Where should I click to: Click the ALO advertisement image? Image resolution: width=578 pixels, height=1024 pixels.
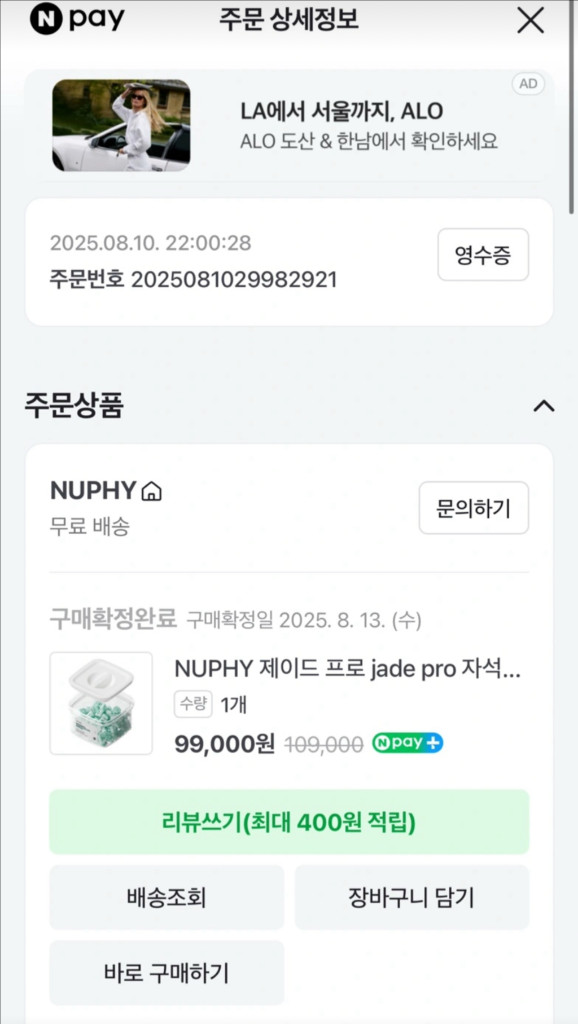click(121, 126)
